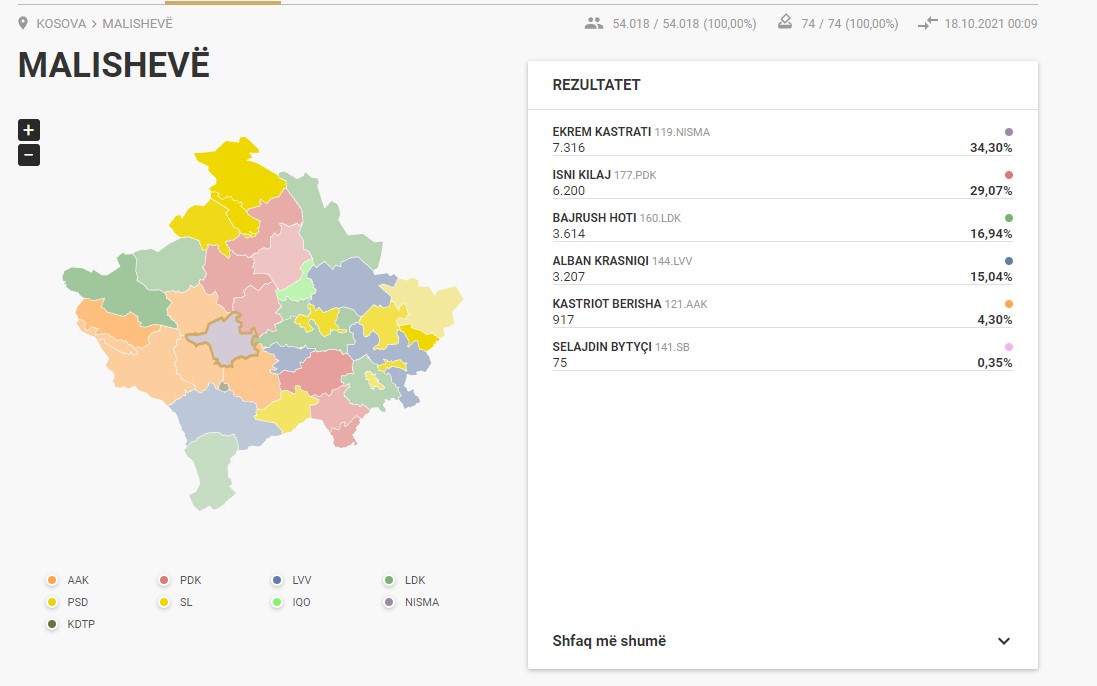Click MALISHEVË breadcrumb item
Screen dimensions: 1097x686
click(x=140, y=23)
